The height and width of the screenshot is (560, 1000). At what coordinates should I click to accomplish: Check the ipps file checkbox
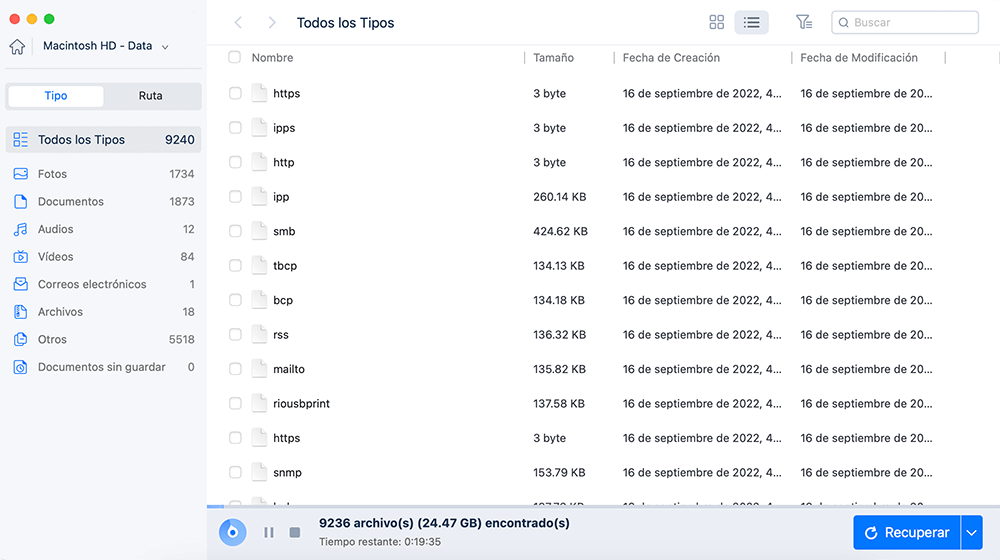(x=235, y=128)
